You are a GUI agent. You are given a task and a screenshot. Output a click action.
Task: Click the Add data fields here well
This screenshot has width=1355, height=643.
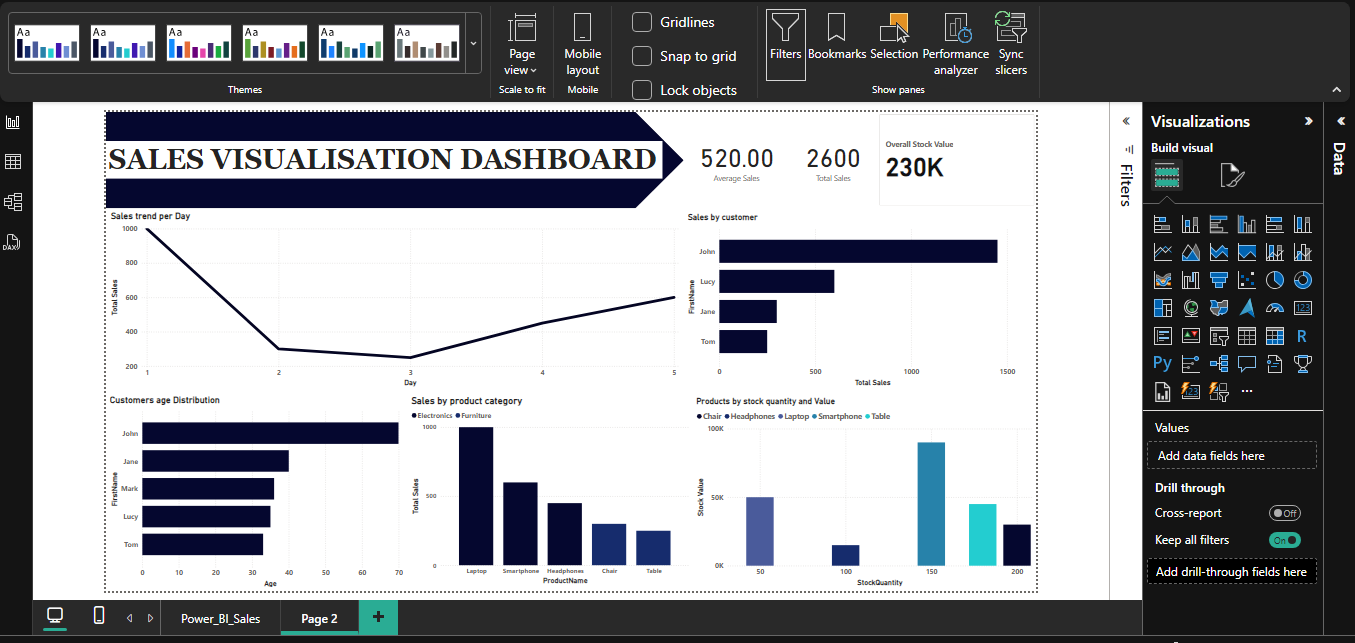[x=1231, y=455]
